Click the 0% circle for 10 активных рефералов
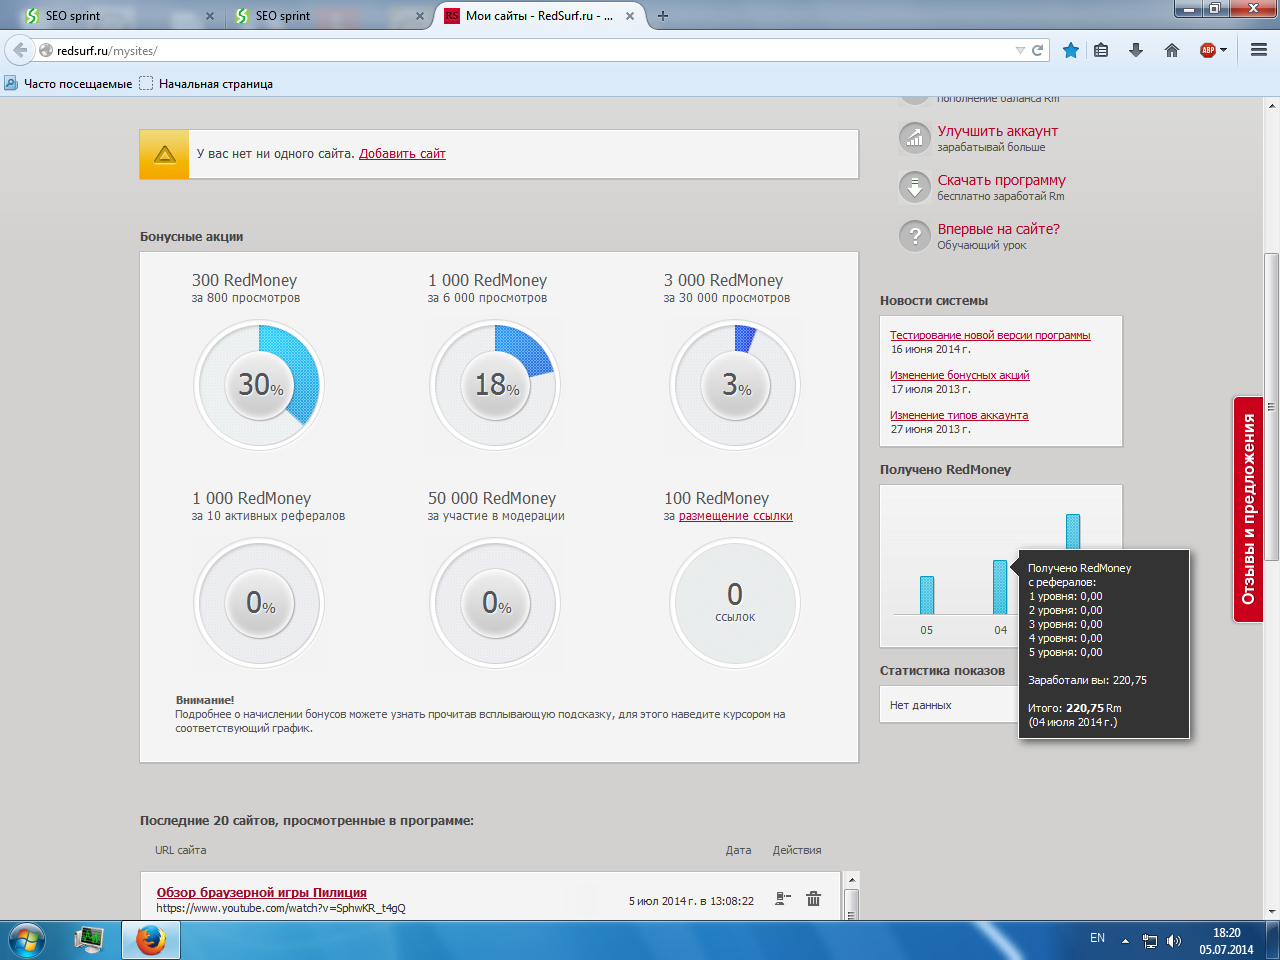This screenshot has height=960, width=1280. (259, 603)
